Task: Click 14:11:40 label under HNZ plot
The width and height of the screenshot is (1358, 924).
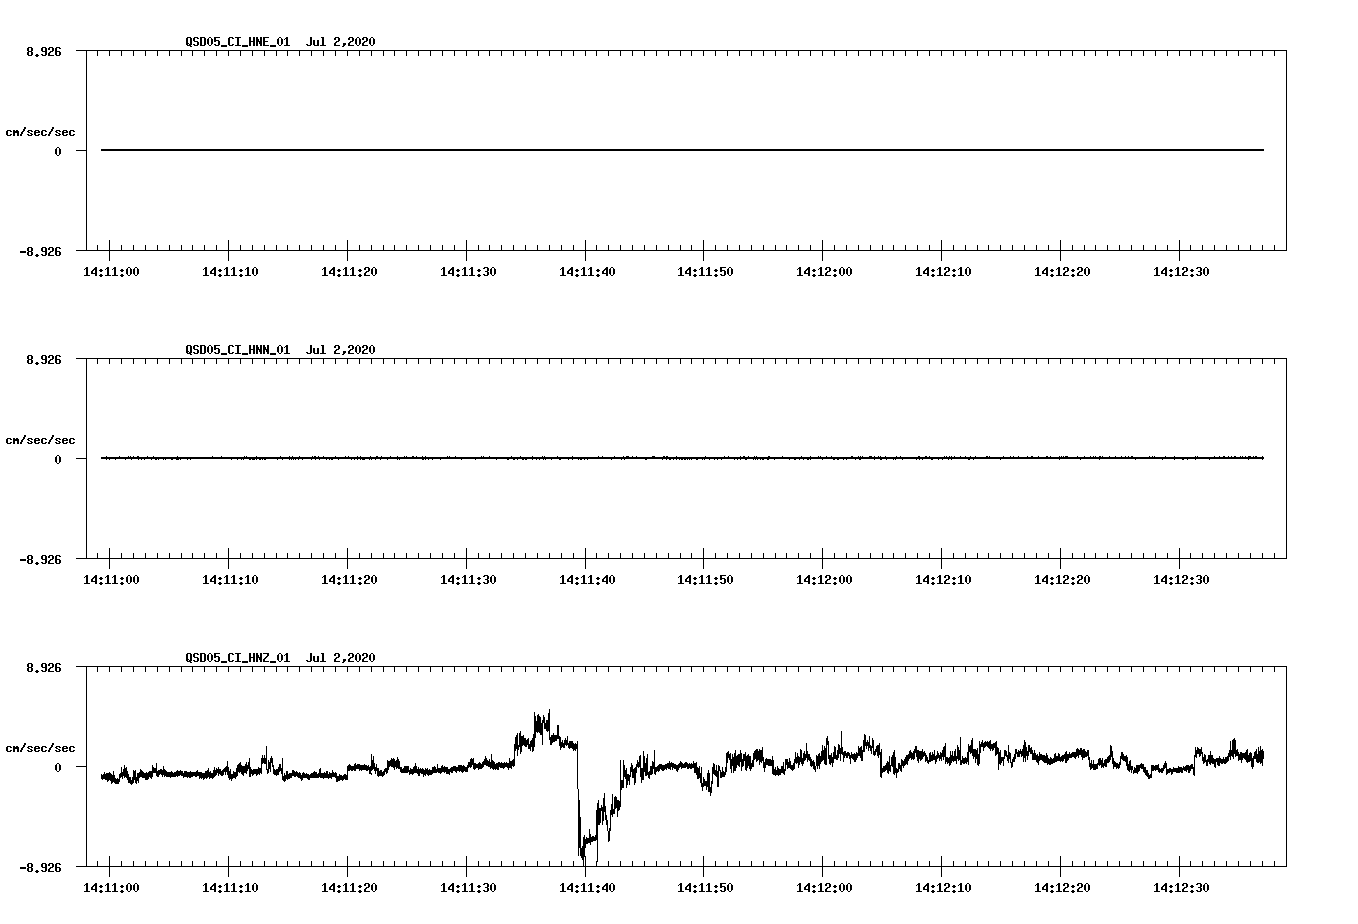Action: (x=586, y=888)
